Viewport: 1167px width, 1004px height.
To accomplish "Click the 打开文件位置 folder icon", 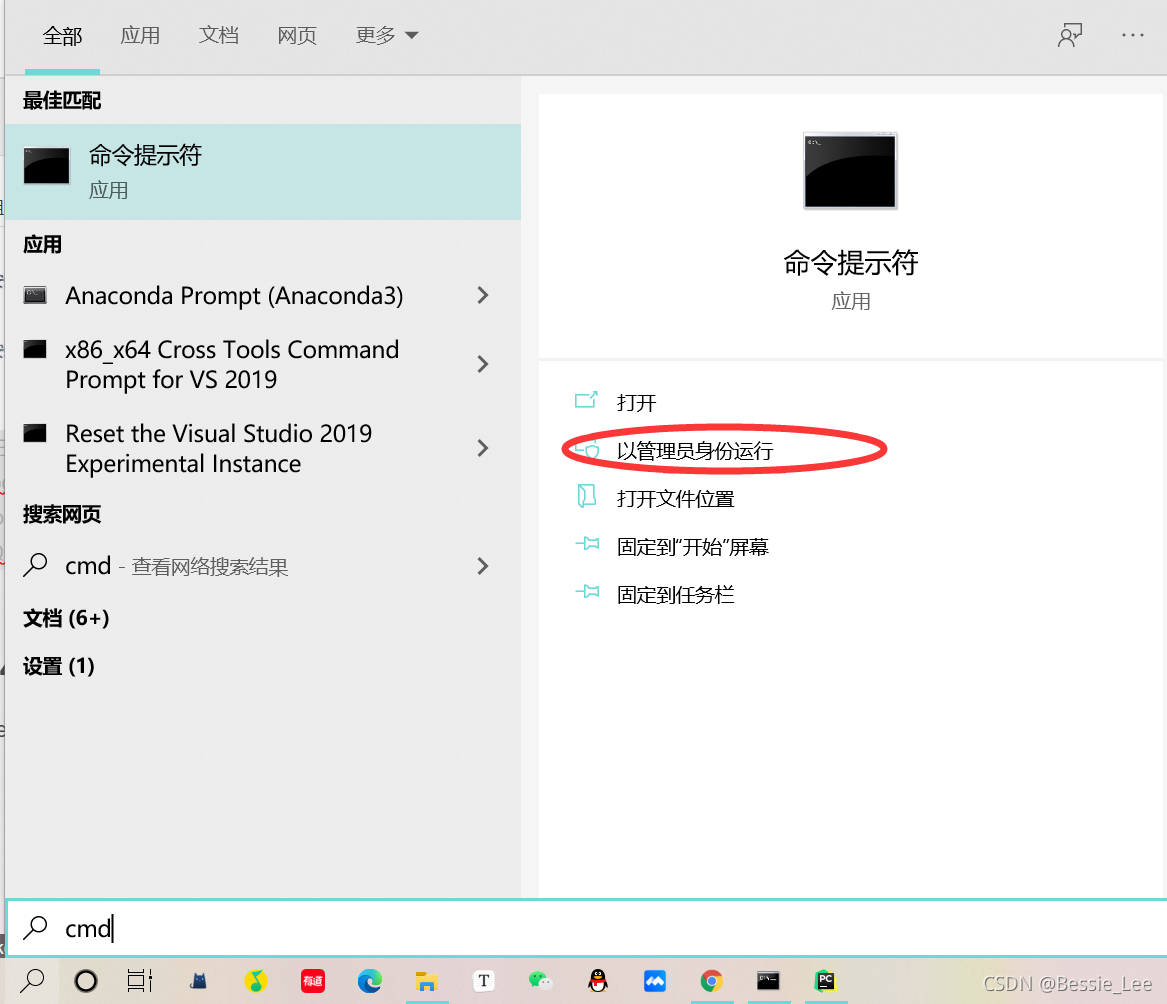I will tap(586, 496).
